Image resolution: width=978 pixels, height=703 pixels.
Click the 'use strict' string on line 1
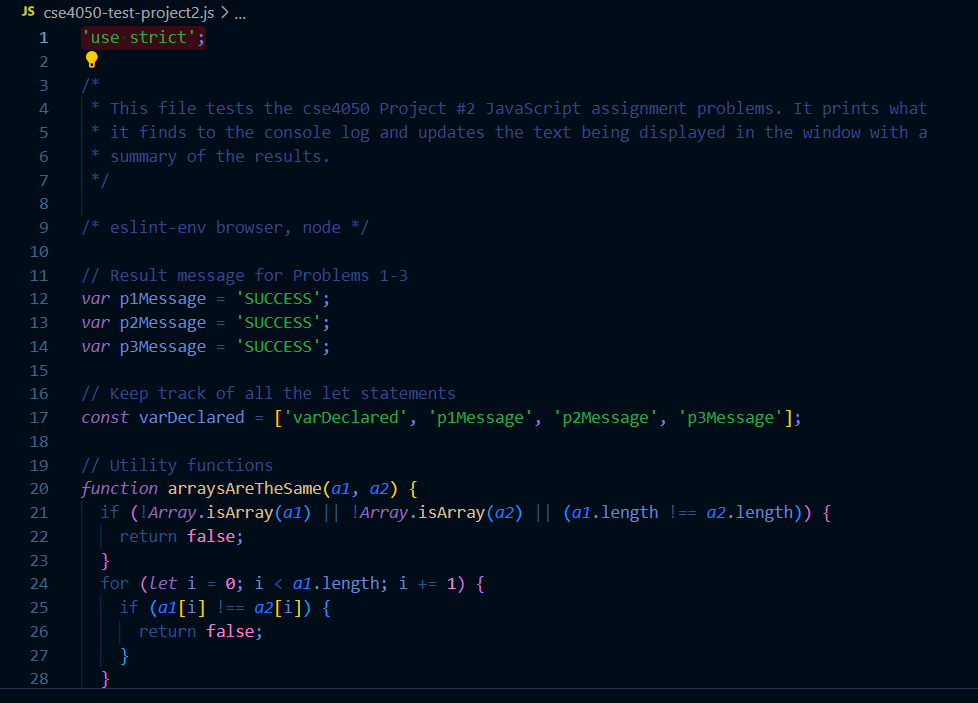(x=138, y=37)
